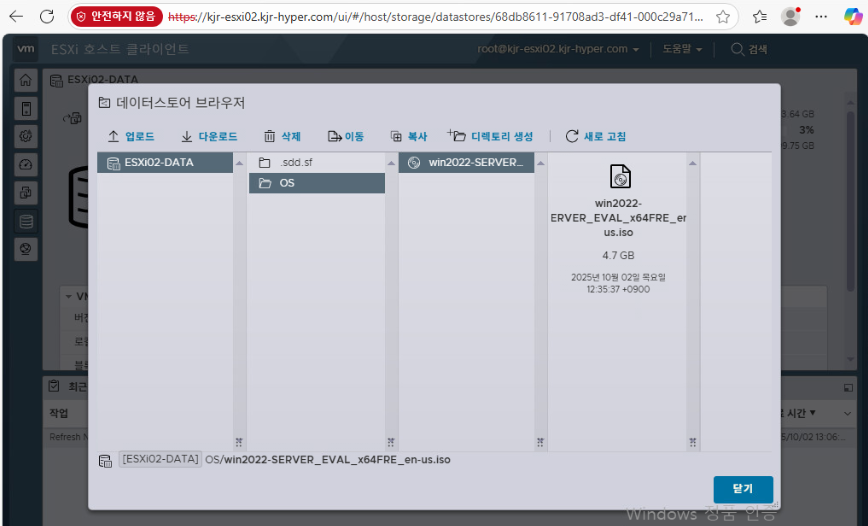Viewport: 868px width, 526px height.
Task: Open the browser three-dots settings menu
Action: (x=822, y=17)
